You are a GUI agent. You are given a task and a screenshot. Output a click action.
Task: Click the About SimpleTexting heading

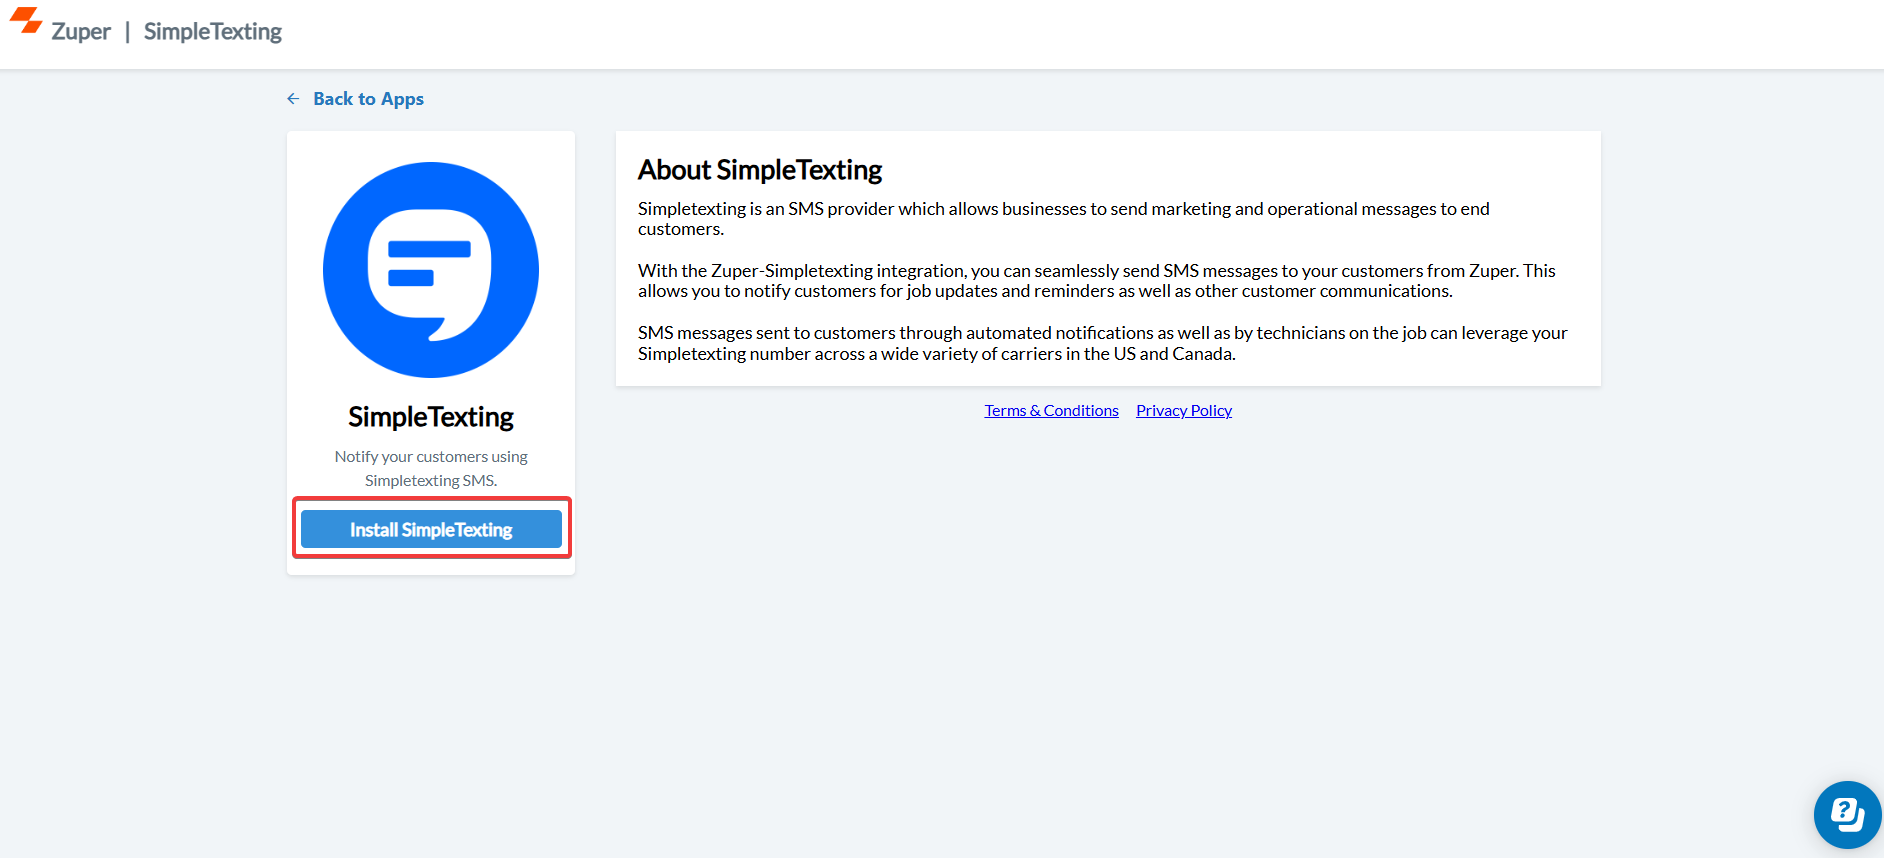tap(760, 170)
